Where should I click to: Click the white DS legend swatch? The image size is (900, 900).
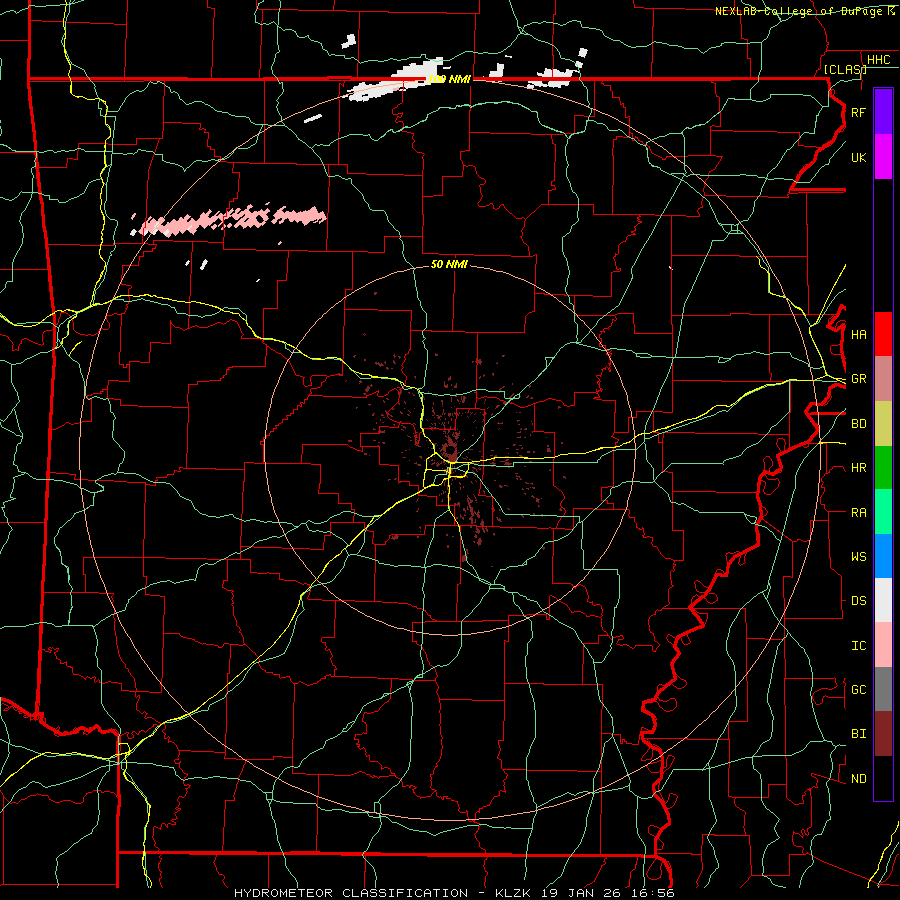pyautogui.click(x=883, y=600)
